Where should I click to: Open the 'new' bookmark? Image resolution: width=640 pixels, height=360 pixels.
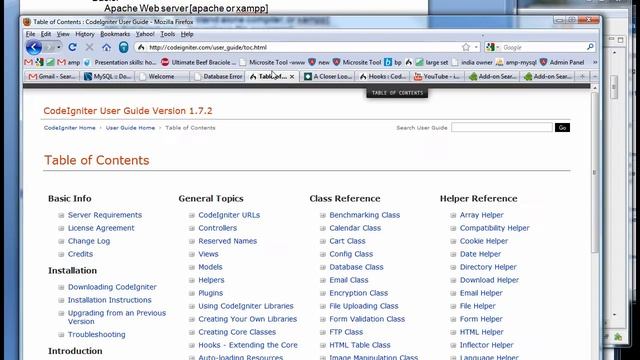[x=319, y=62]
